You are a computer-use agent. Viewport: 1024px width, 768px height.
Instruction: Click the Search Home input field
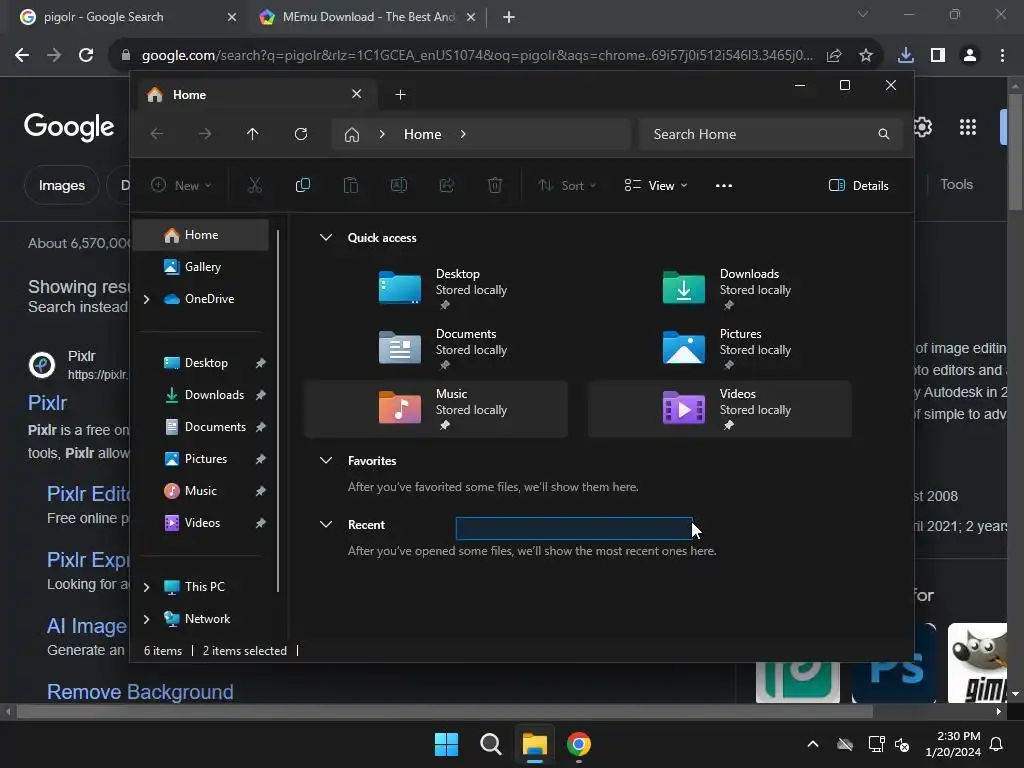(x=771, y=134)
